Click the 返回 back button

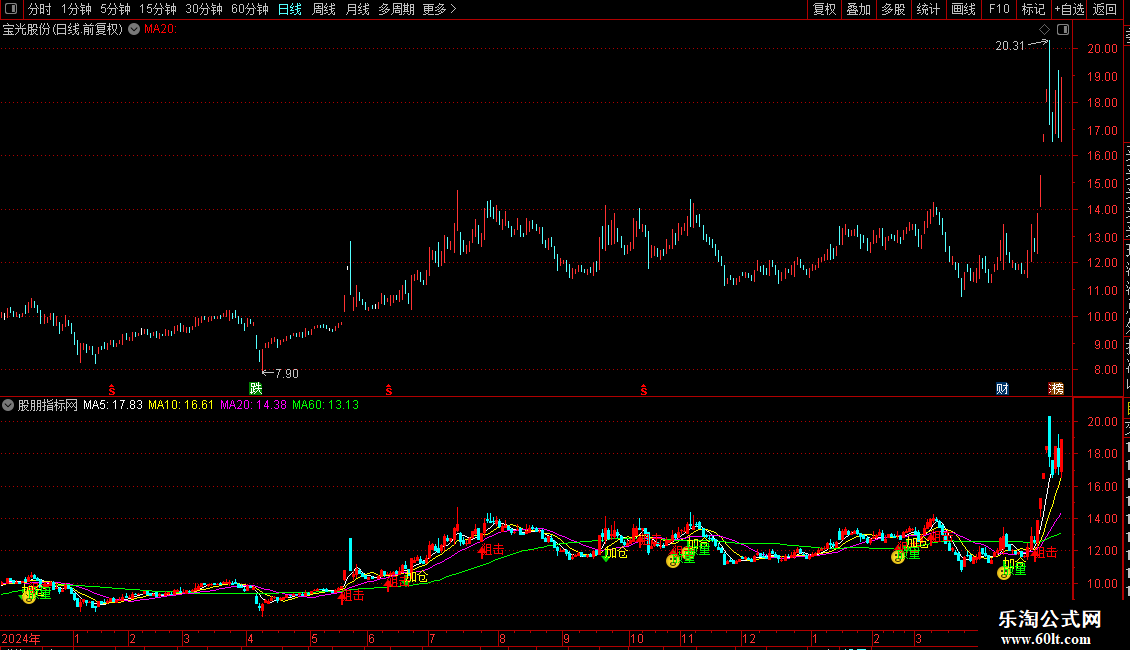pyautogui.click(x=1105, y=9)
